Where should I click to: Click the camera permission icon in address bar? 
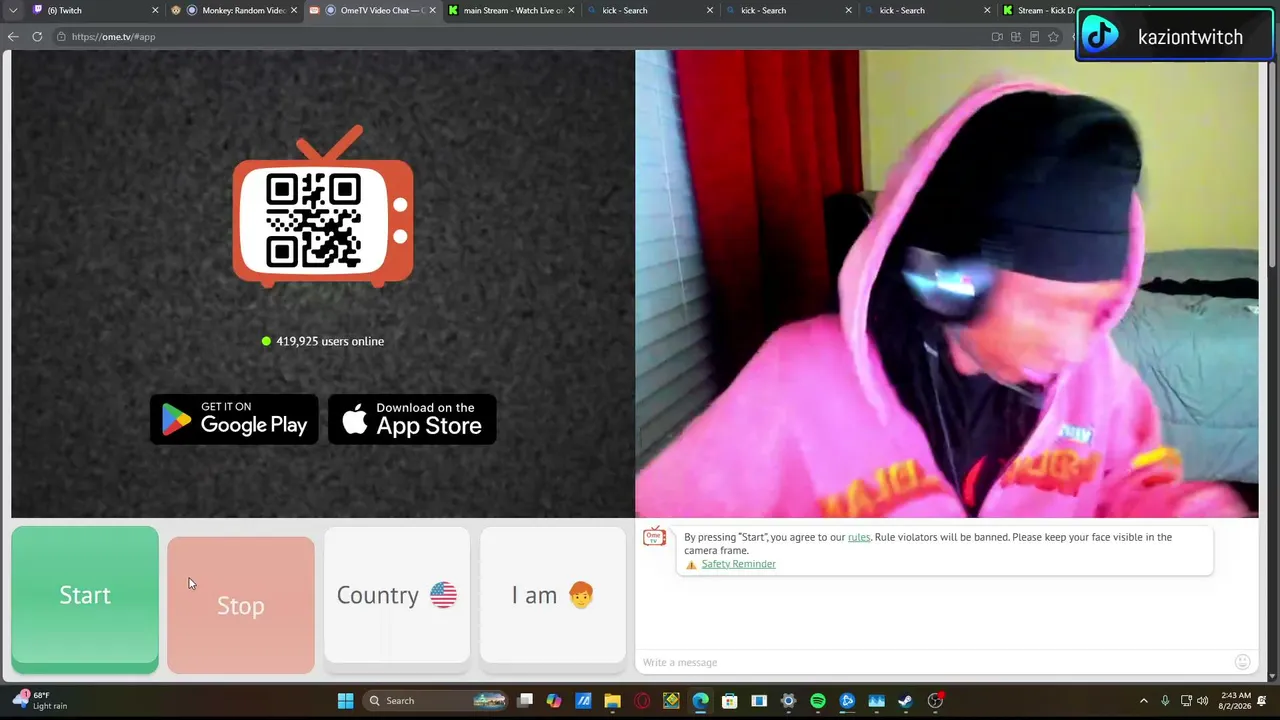[x=997, y=37]
